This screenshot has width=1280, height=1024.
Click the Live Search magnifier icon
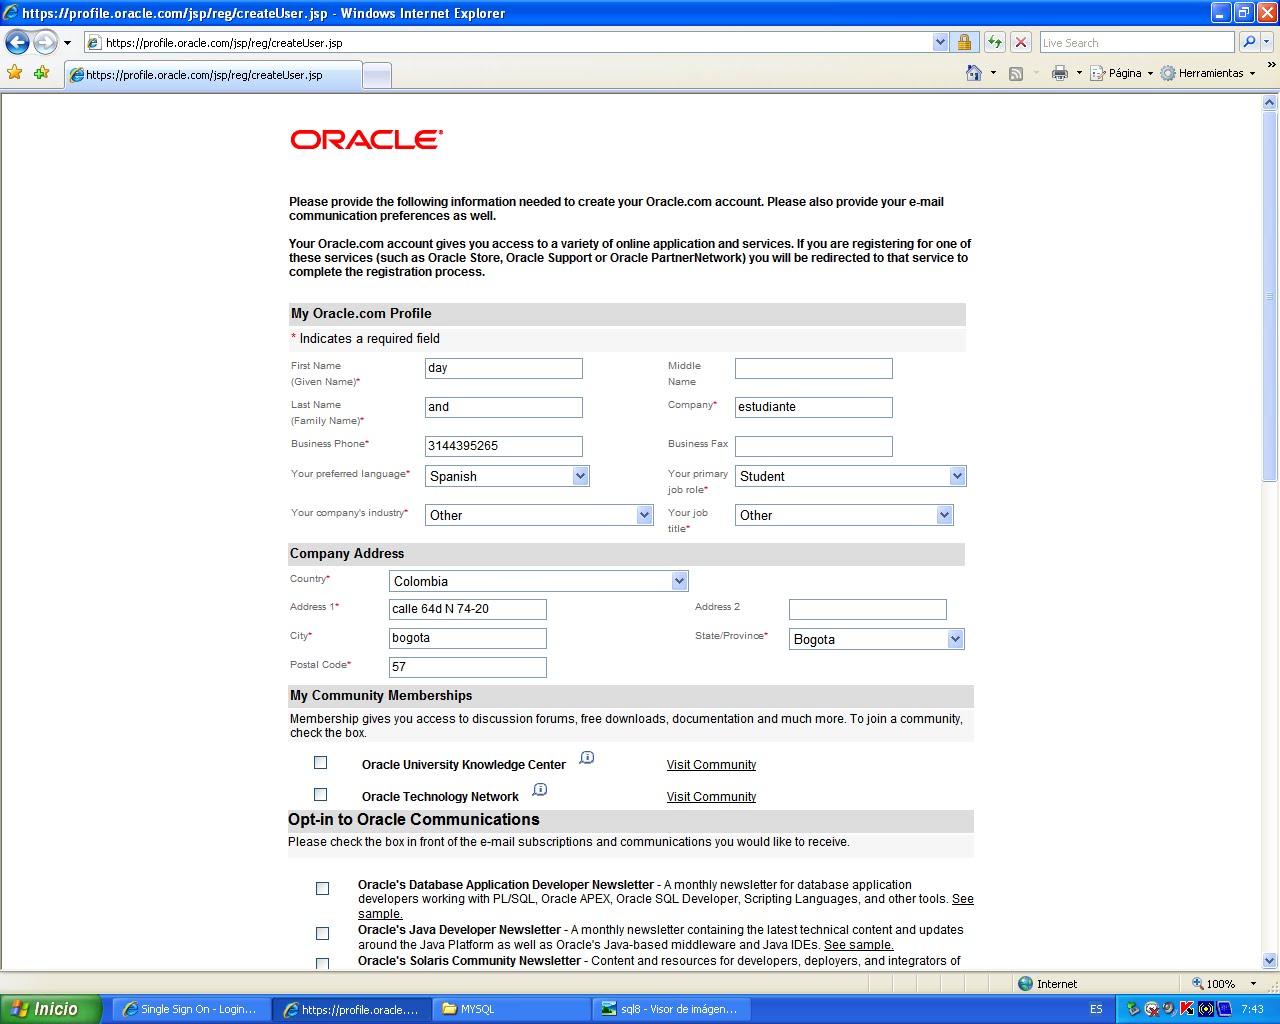[1249, 42]
